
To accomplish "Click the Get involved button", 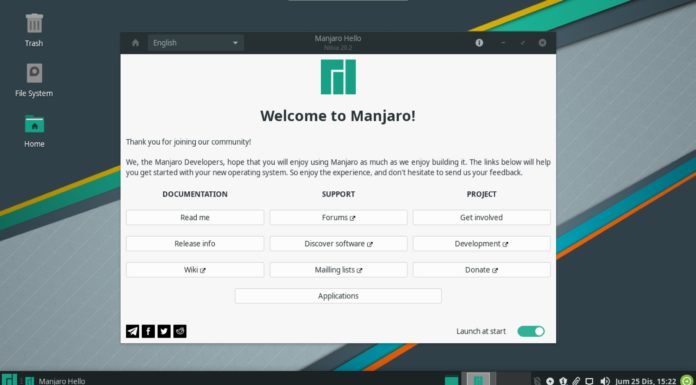I will pyautogui.click(x=482, y=218).
